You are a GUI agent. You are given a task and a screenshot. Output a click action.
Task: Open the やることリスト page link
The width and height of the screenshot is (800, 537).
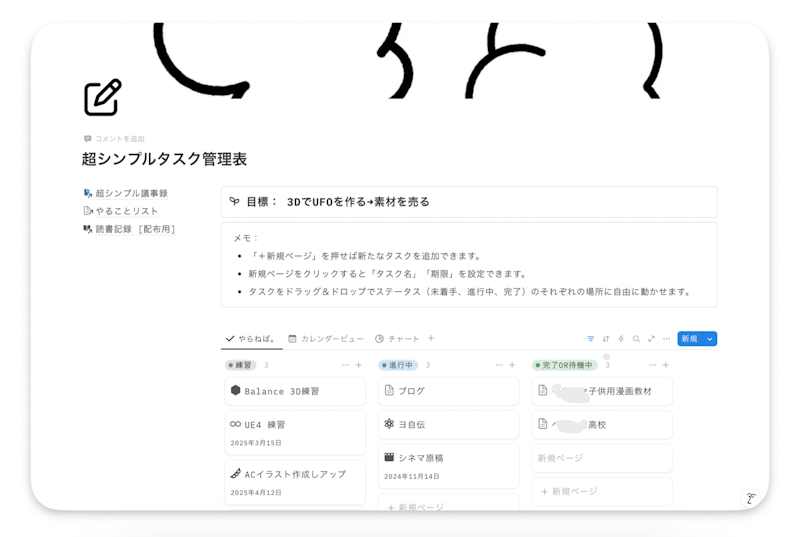121,211
